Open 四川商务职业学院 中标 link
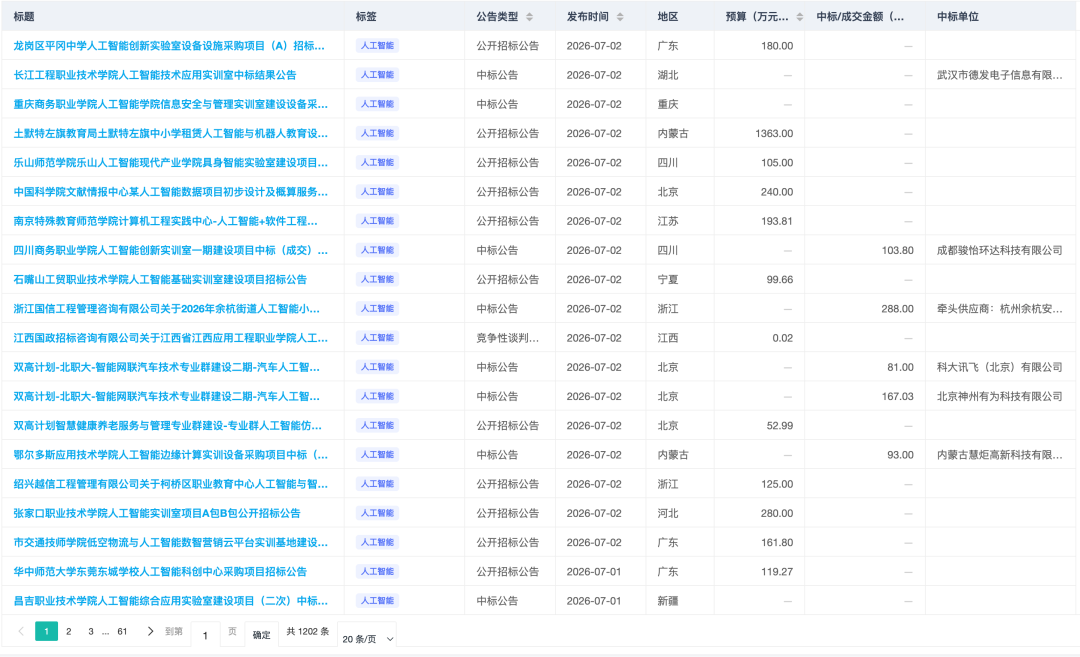Screen dimensions: 1080x657 [171, 250]
